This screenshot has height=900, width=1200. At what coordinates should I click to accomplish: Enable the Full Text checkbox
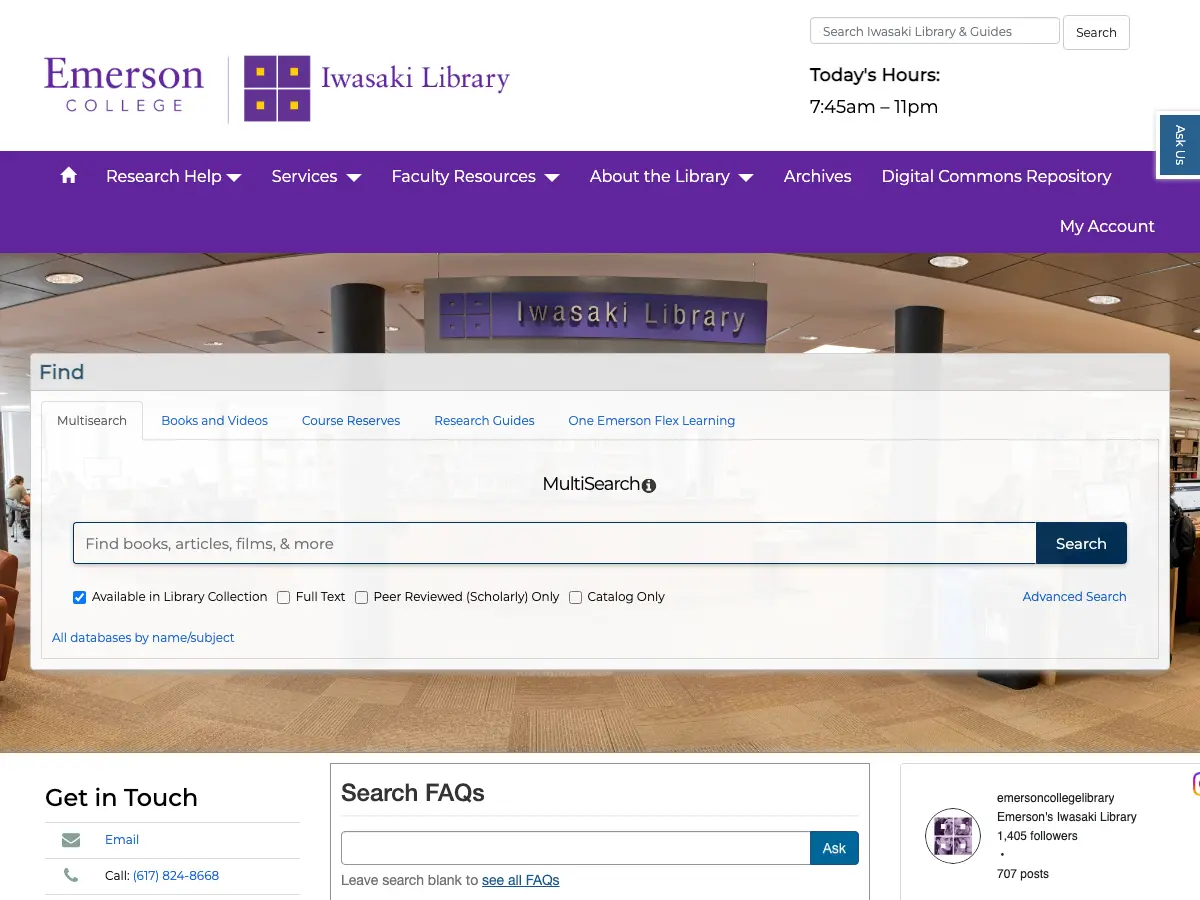(284, 597)
